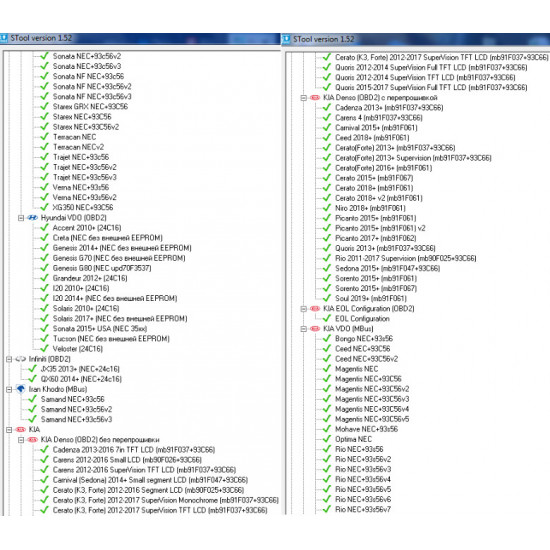Select Trajet NEC+93c56v3 entry
The width and height of the screenshot is (550, 550).
[85, 177]
